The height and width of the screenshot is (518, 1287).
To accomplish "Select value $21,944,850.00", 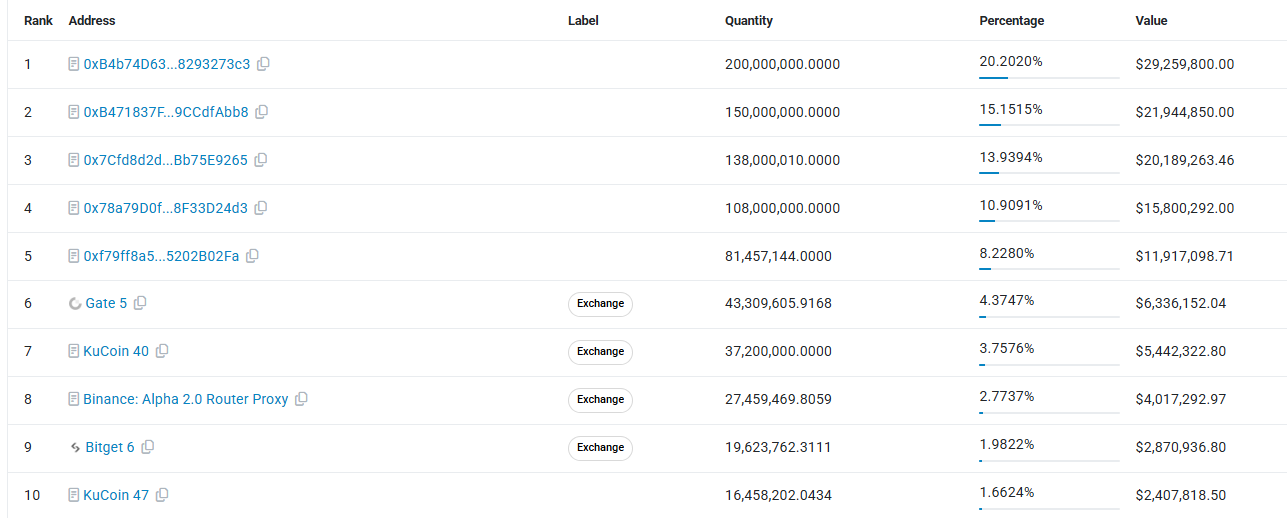I will click(1185, 112).
